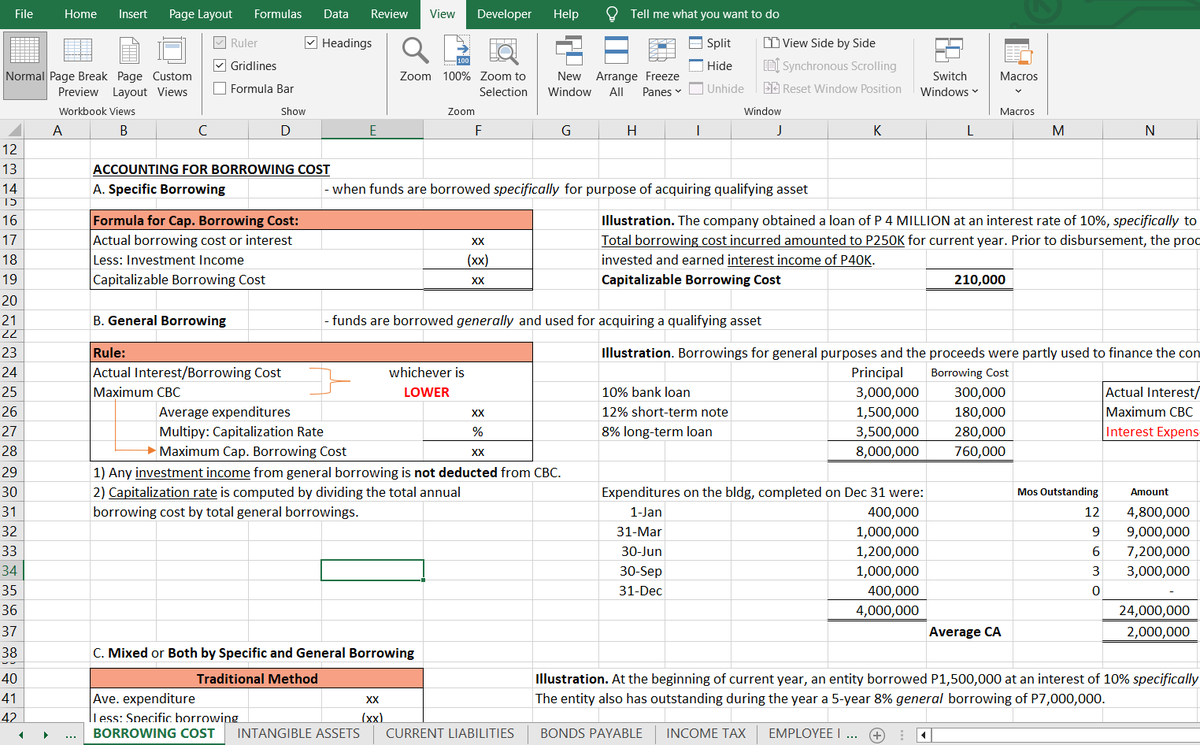Go to next sheet tab arrow
Screen dimensions: 1200x745
click(44, 733)
